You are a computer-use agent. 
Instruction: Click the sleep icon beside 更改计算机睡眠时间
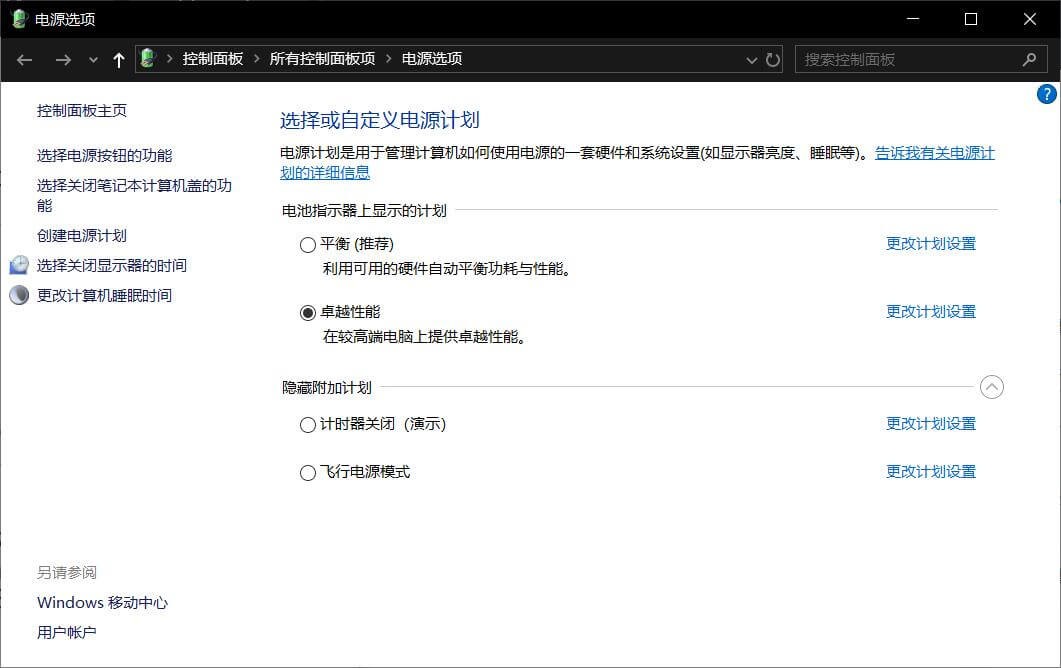[x=20, y=295]
